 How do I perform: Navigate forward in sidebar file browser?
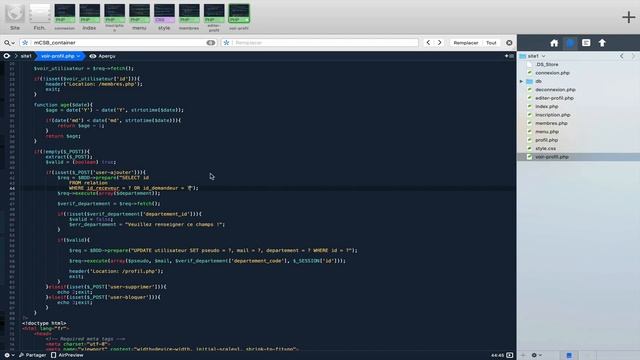pyautogui.click(x=633, y=56)
